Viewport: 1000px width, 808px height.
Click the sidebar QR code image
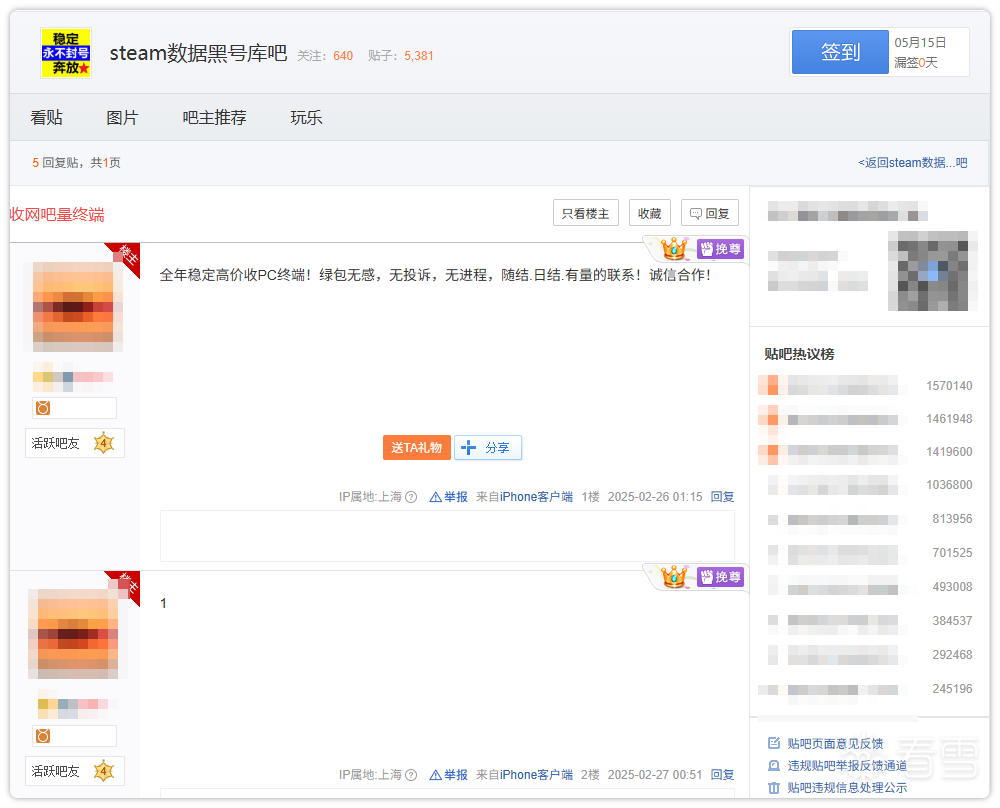[x=932, y=271]
